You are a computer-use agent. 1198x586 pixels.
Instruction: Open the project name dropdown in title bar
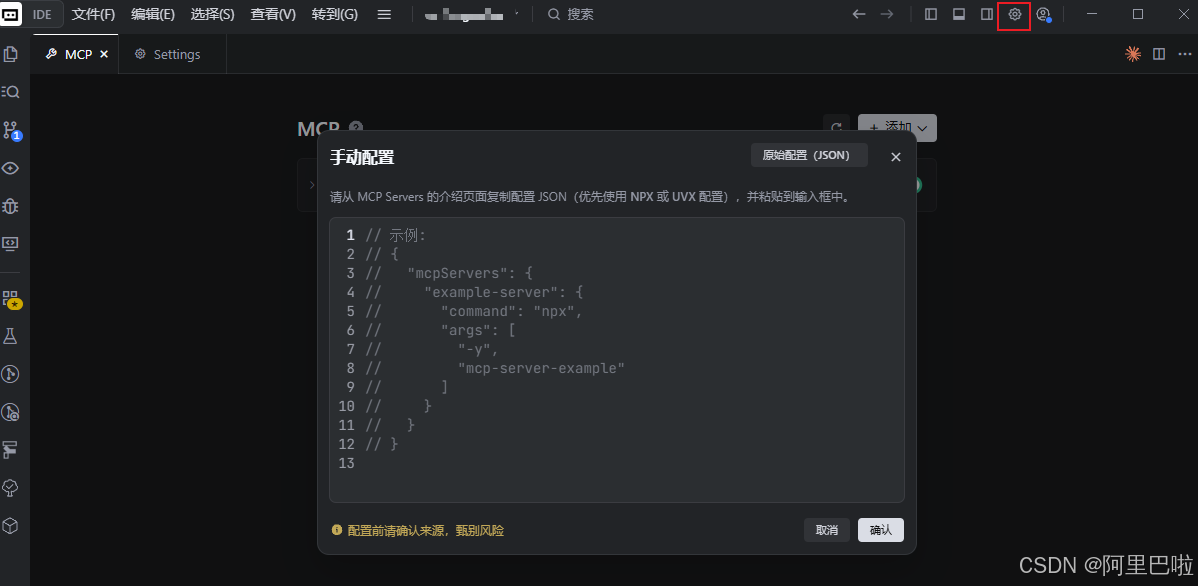(x=471, y=15)
